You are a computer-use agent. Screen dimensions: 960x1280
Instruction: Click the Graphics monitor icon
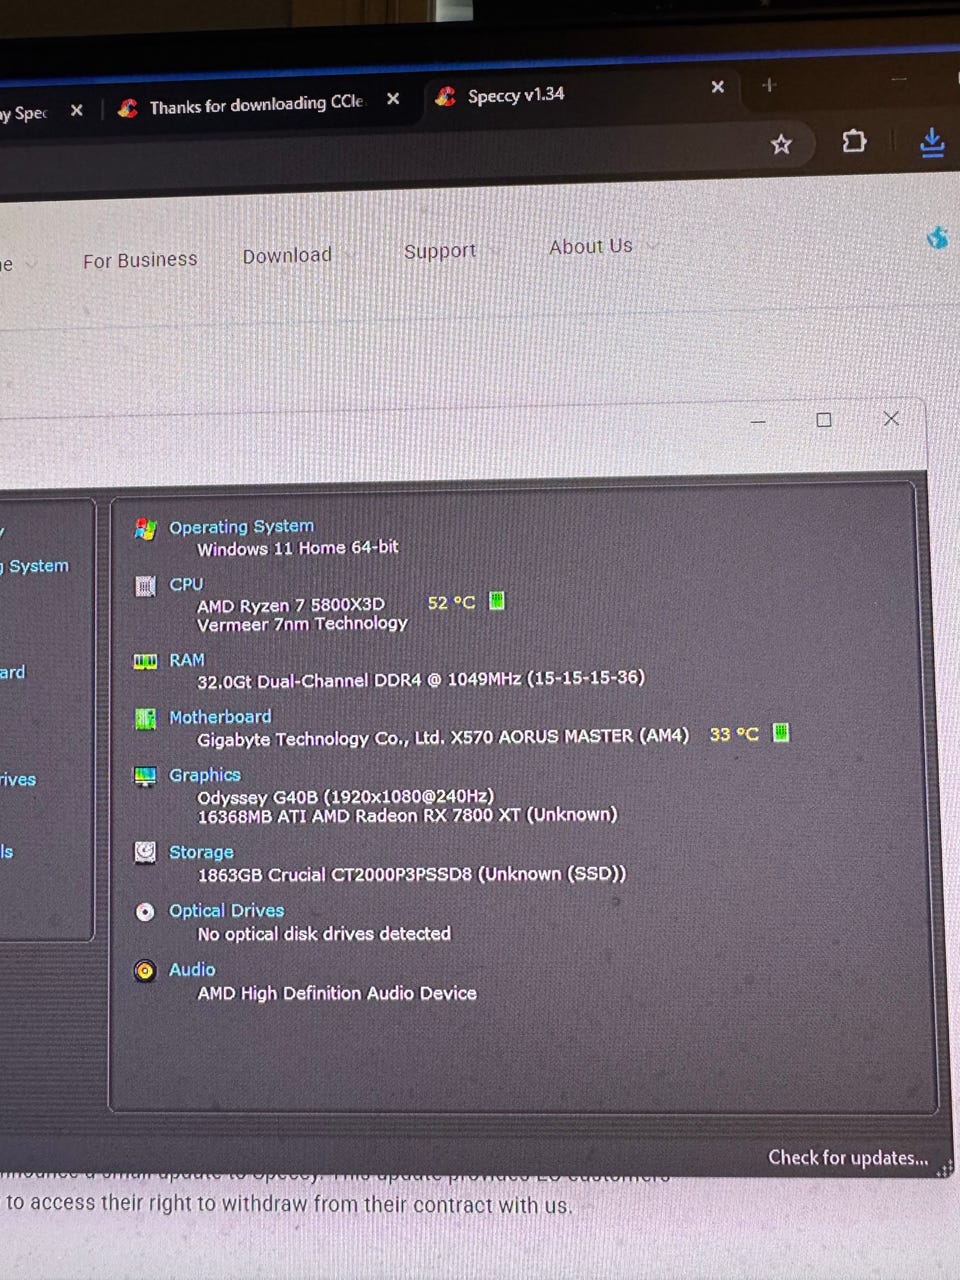(145, 776)
